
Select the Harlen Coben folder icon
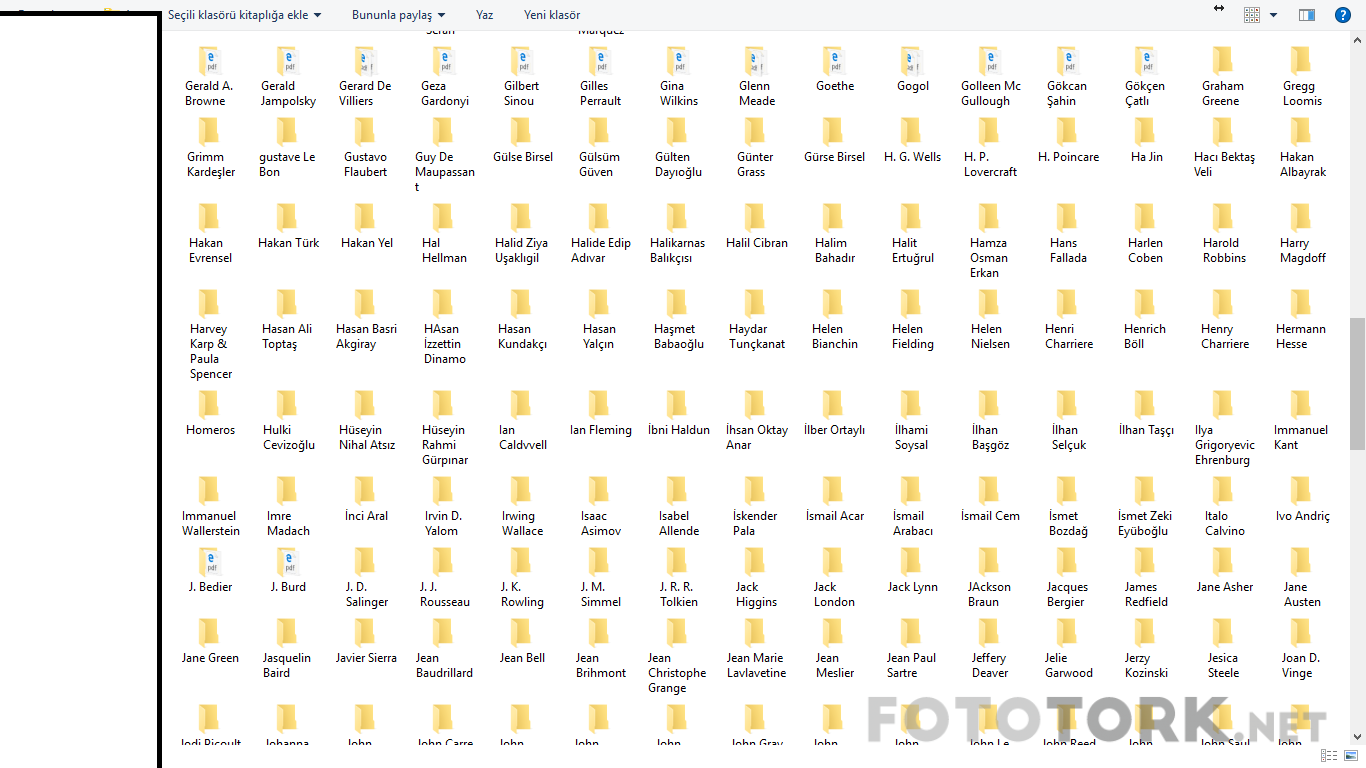click(x=1145, y=218)
